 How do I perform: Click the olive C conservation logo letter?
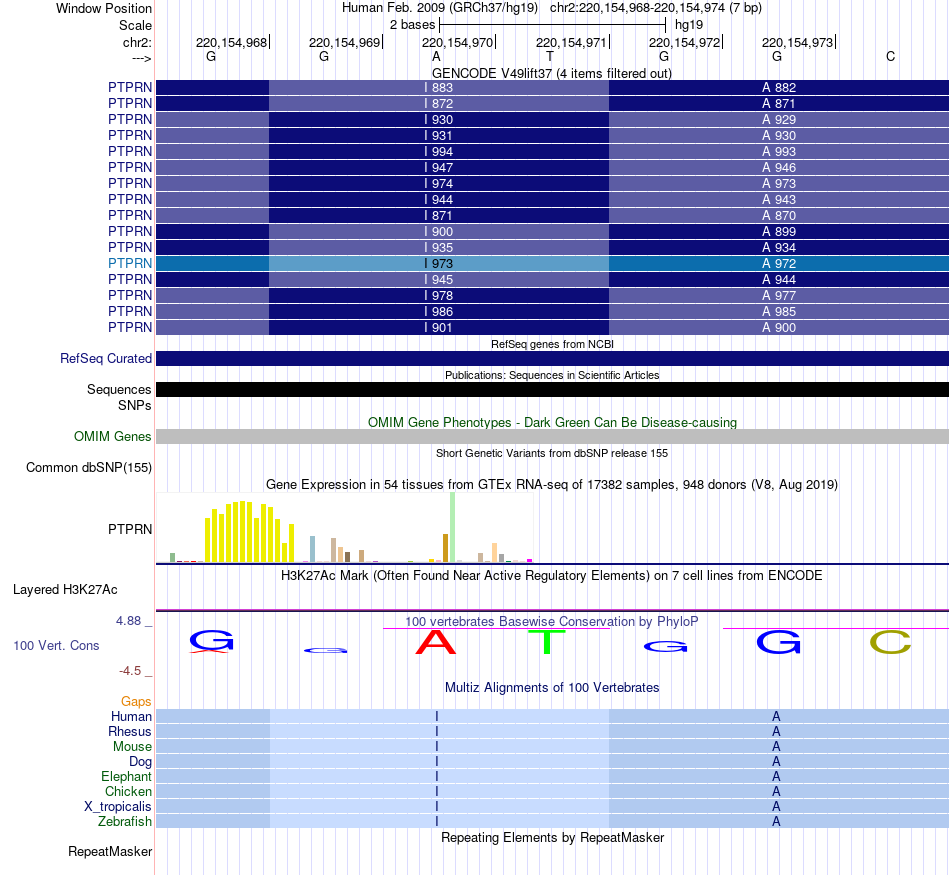tap(890, 642)
